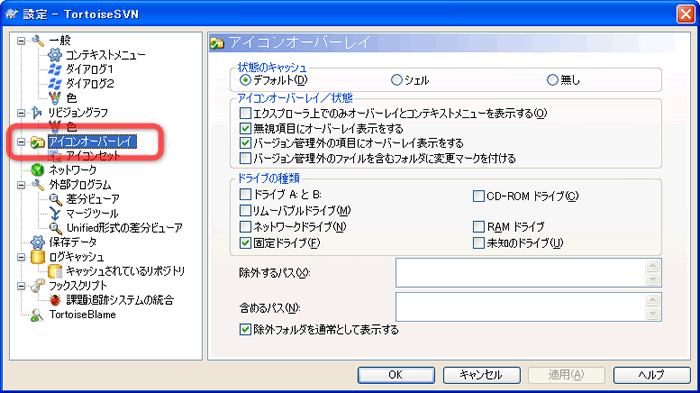This screenshot has width=700, height=393.
Task: Collapse the ログキャッシュ tree node
Action: [x=21, y=257]
